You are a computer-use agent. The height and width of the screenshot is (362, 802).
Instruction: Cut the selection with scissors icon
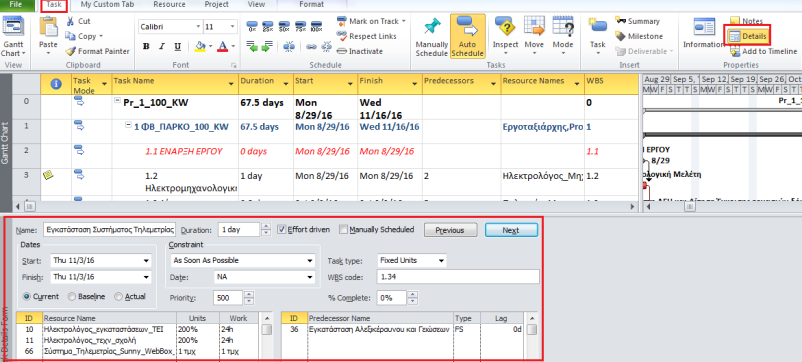[x=78, y=21]
